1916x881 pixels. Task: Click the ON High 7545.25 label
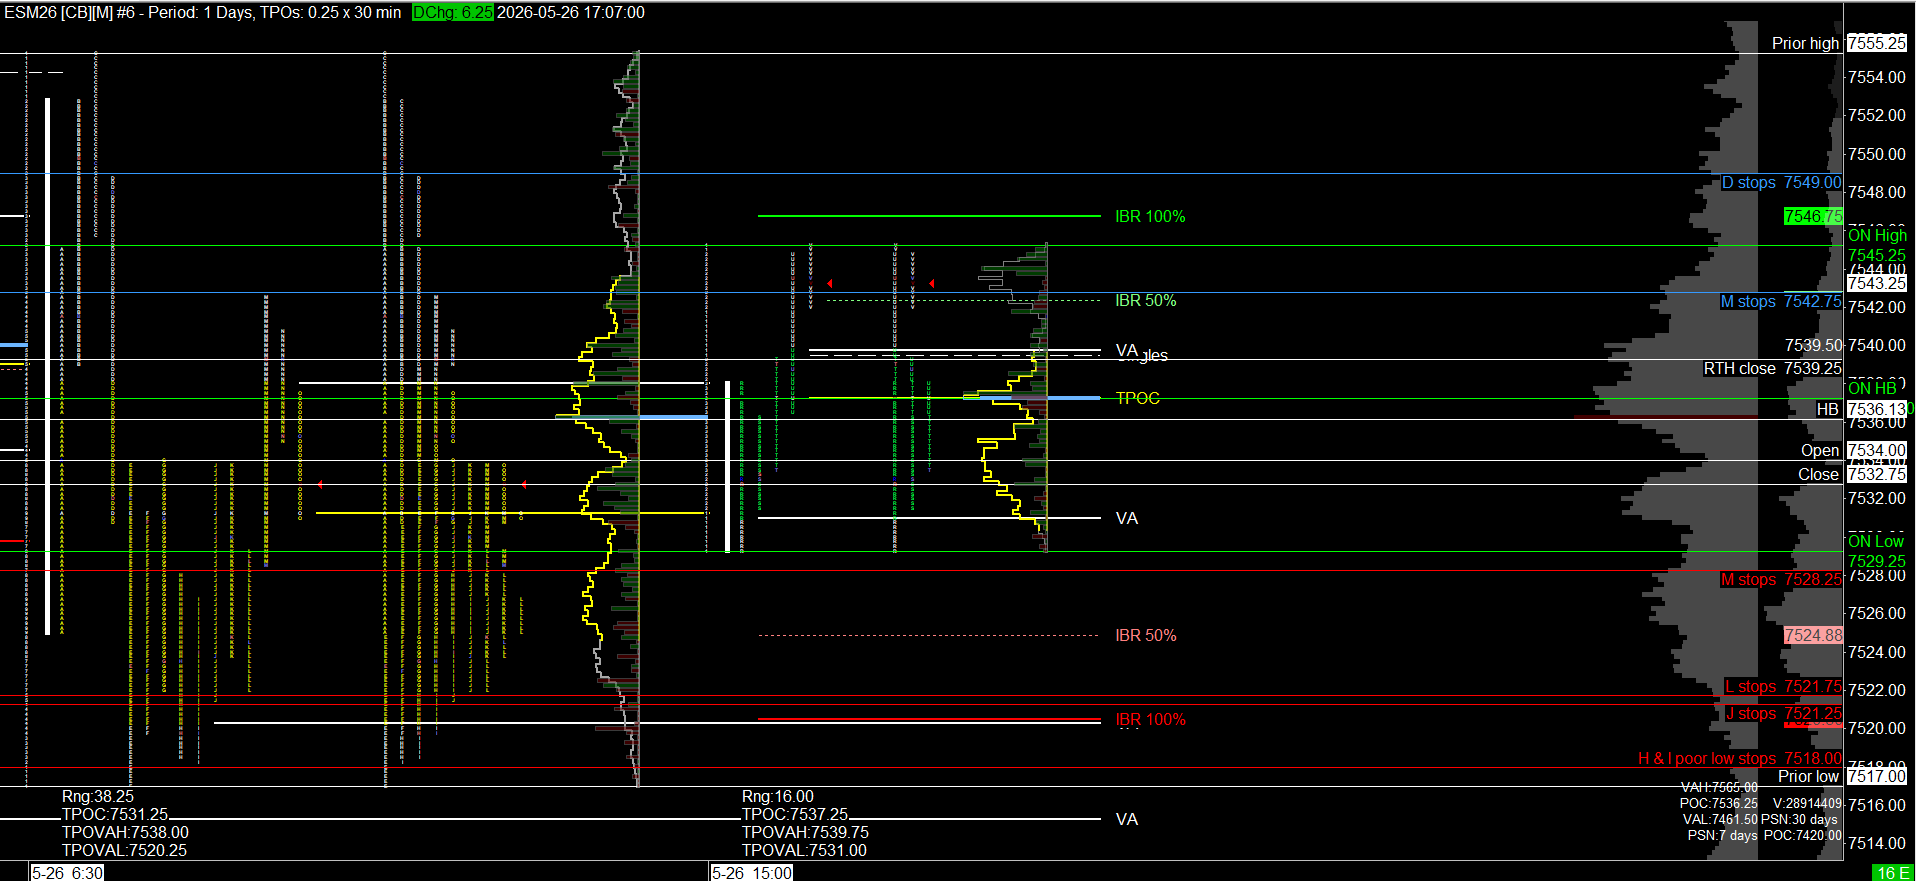[1877, 245]
